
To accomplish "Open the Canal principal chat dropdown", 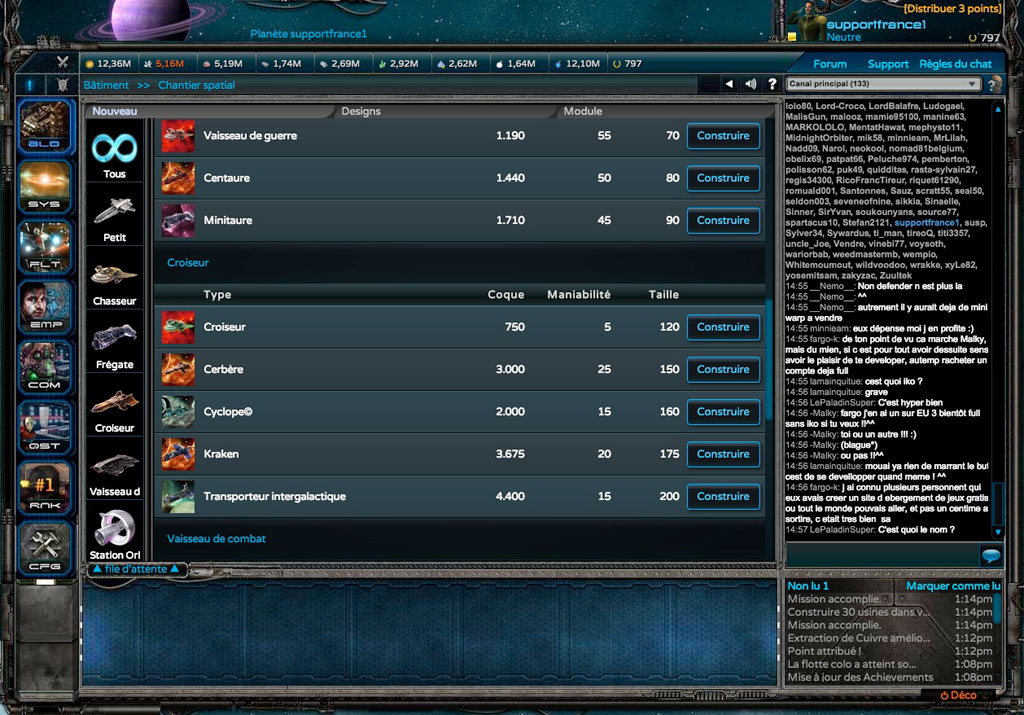I will pyautogui.click(x=883, y=84).
